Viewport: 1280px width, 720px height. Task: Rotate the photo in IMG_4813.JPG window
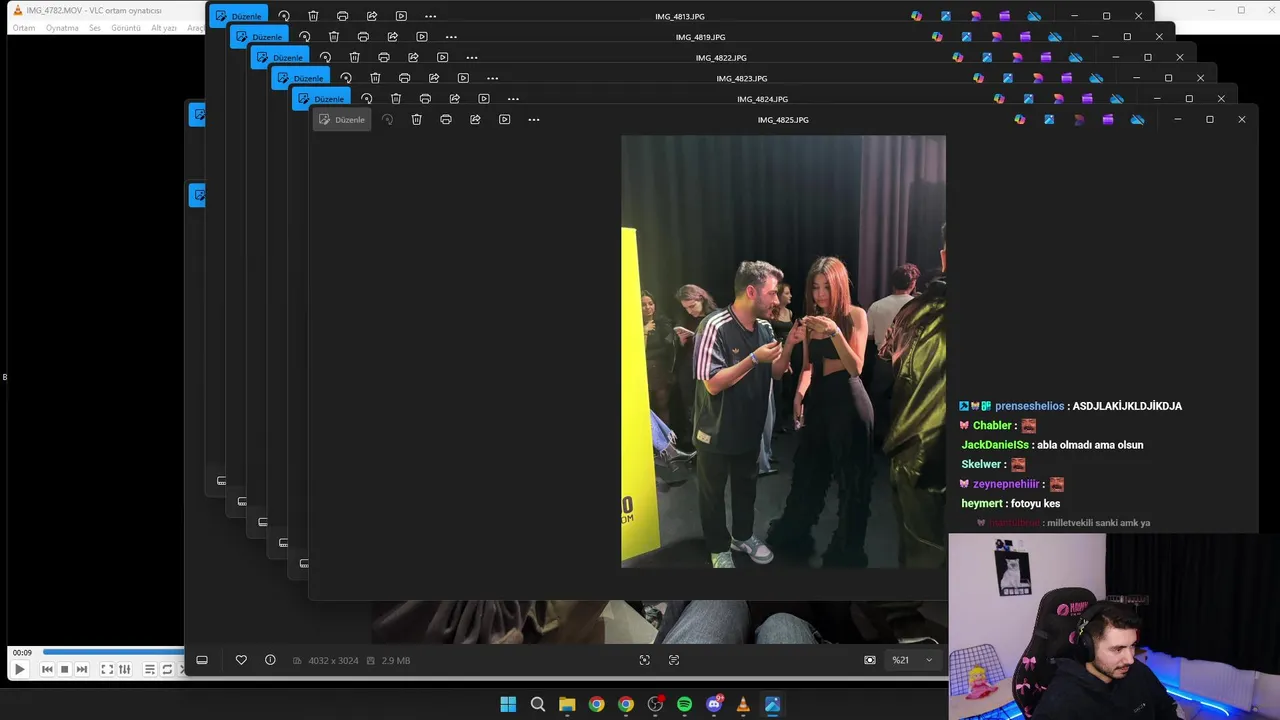pos(284,16)
